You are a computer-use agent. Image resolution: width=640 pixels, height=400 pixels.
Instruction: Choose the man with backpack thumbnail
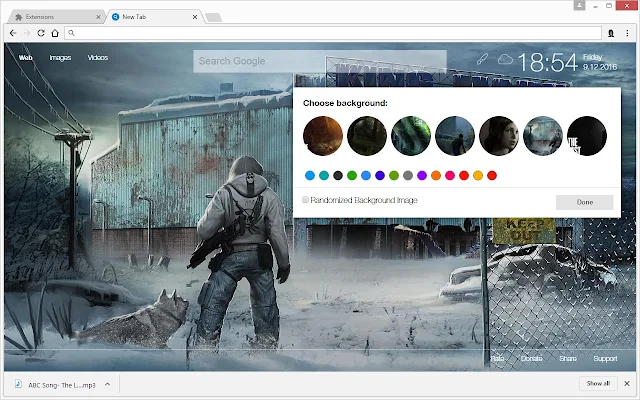(455, 136)
